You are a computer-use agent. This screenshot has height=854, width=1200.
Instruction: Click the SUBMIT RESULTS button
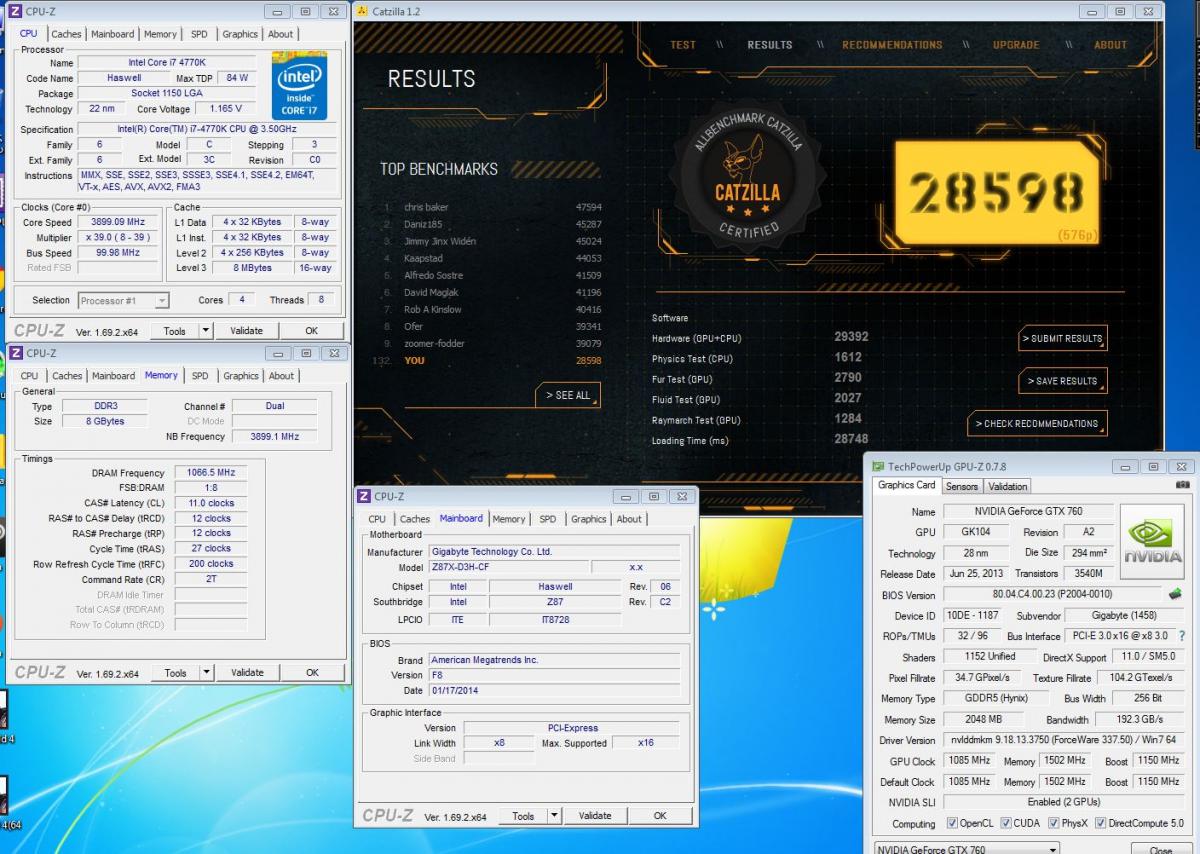(1063, 338)
